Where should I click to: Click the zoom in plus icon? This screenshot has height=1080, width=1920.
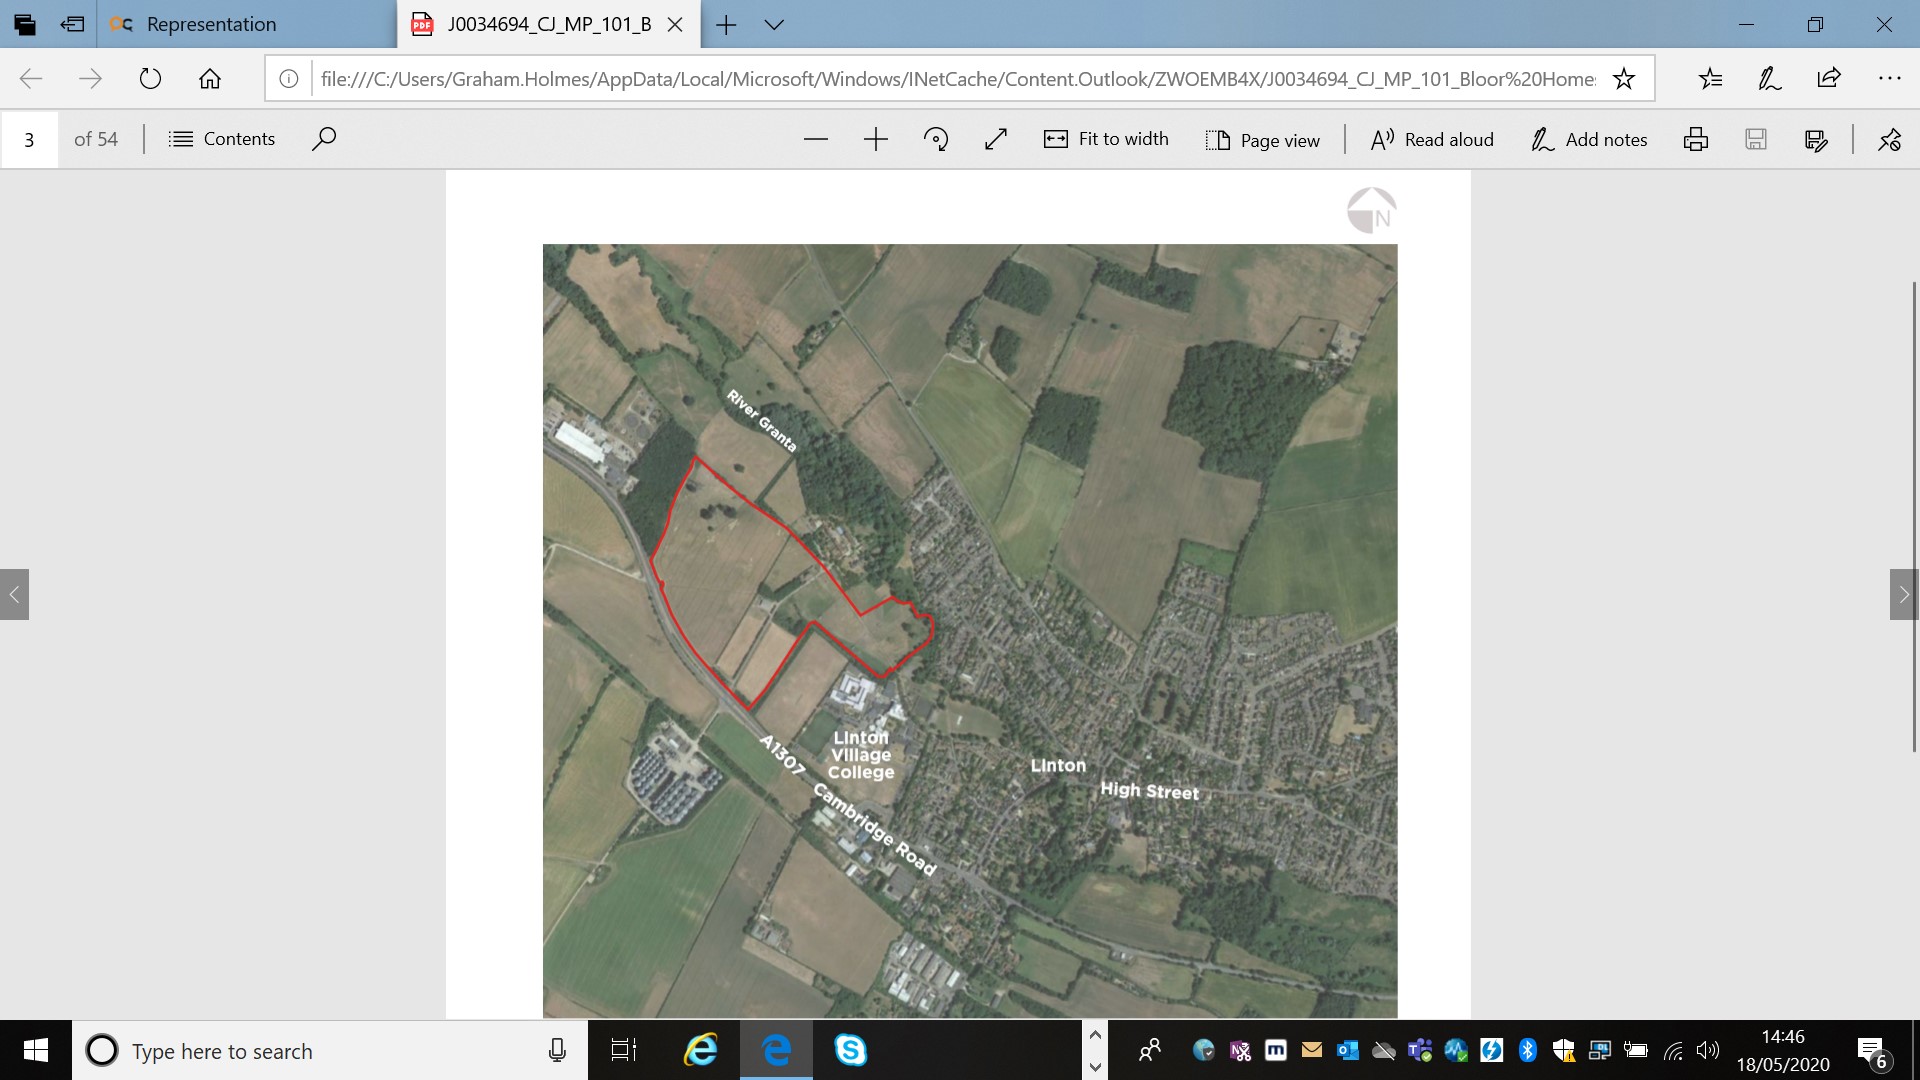click(875, 139)
